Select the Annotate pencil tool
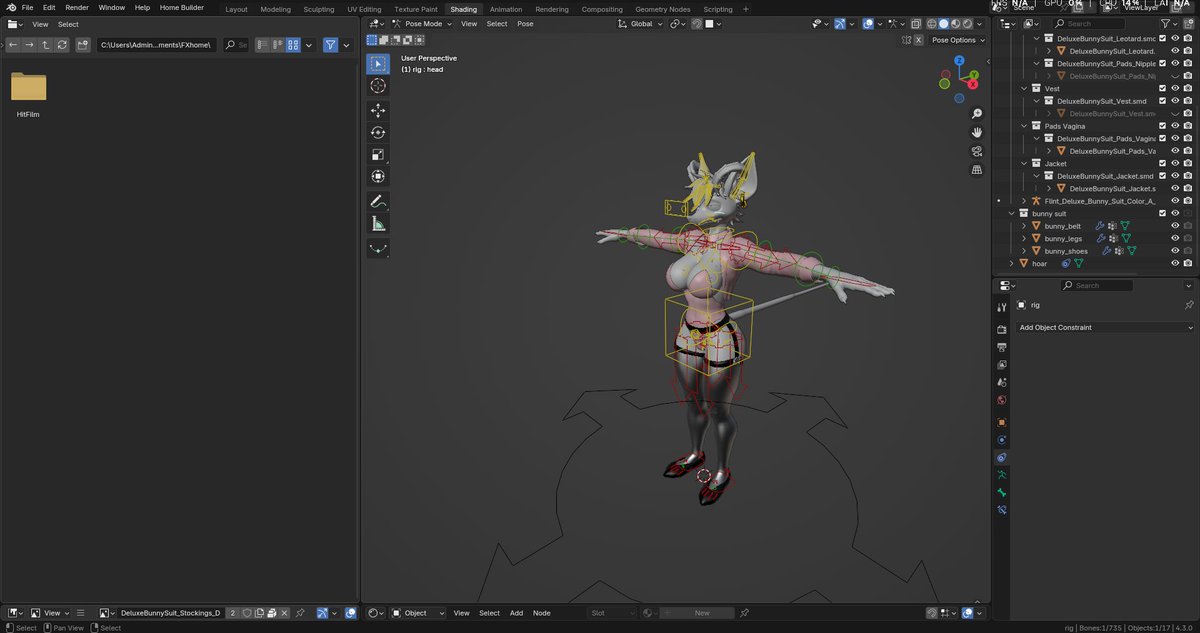This screenshot has height=633, width=1200. (378, 201)
